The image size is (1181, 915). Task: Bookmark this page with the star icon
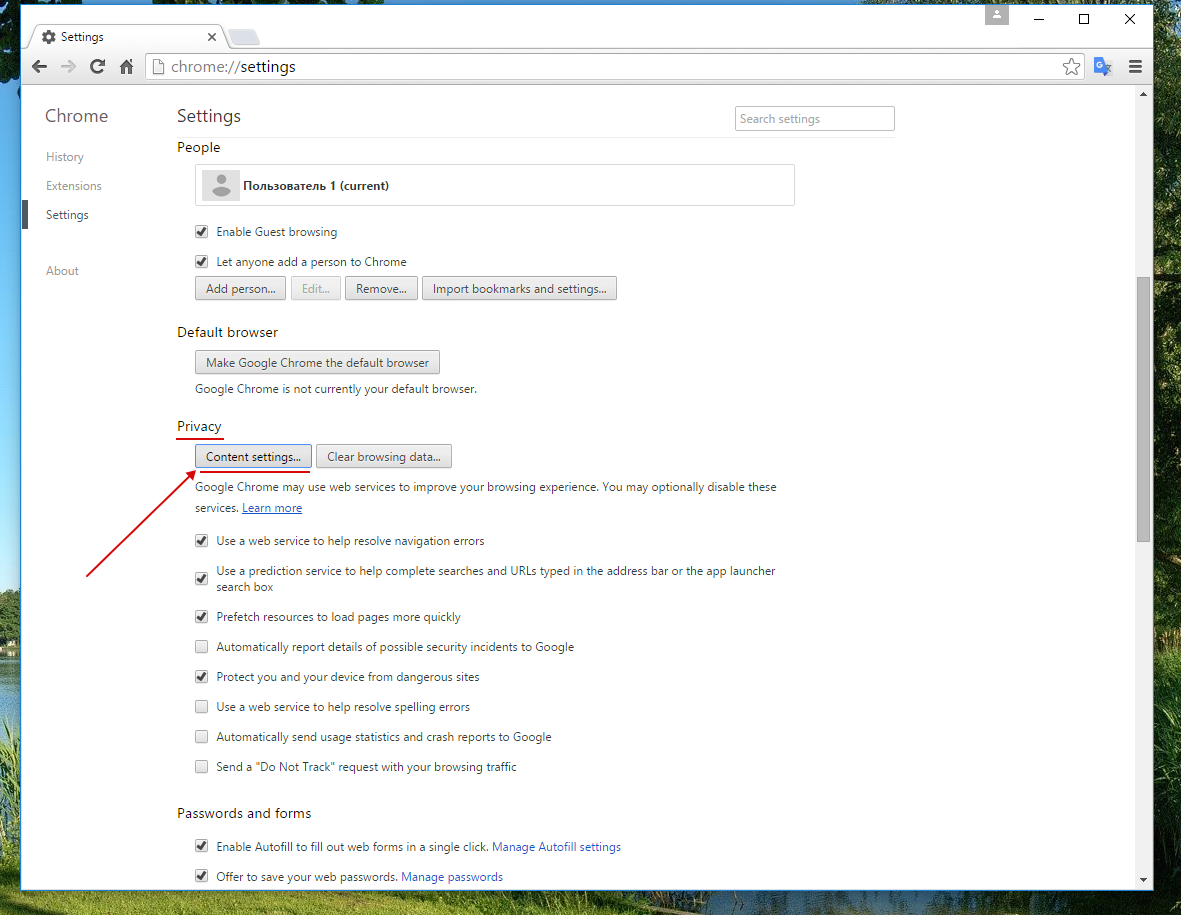(1071, 67)
